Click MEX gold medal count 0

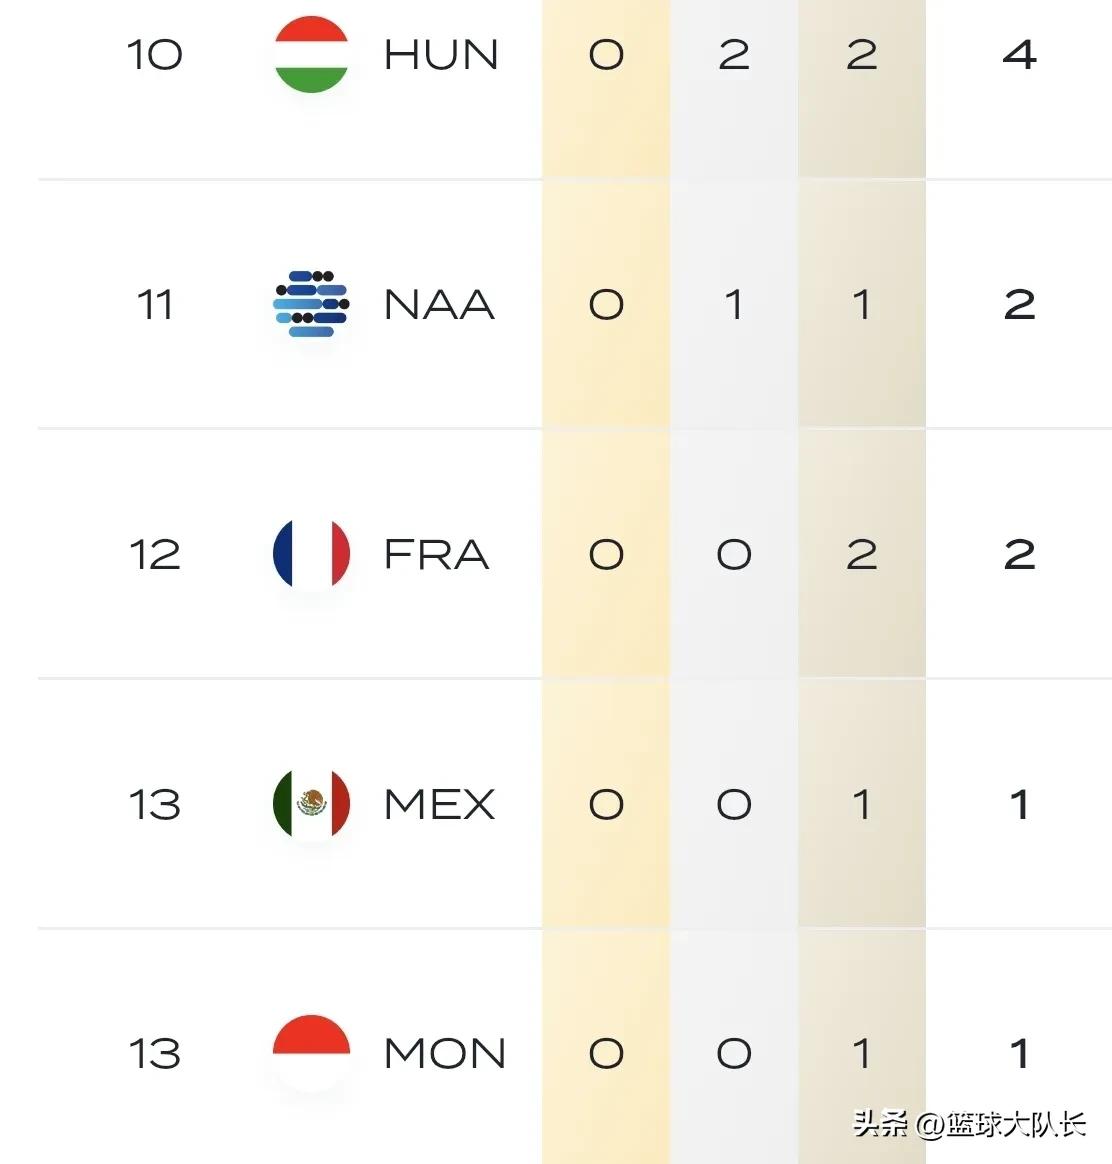coord(606,805)
